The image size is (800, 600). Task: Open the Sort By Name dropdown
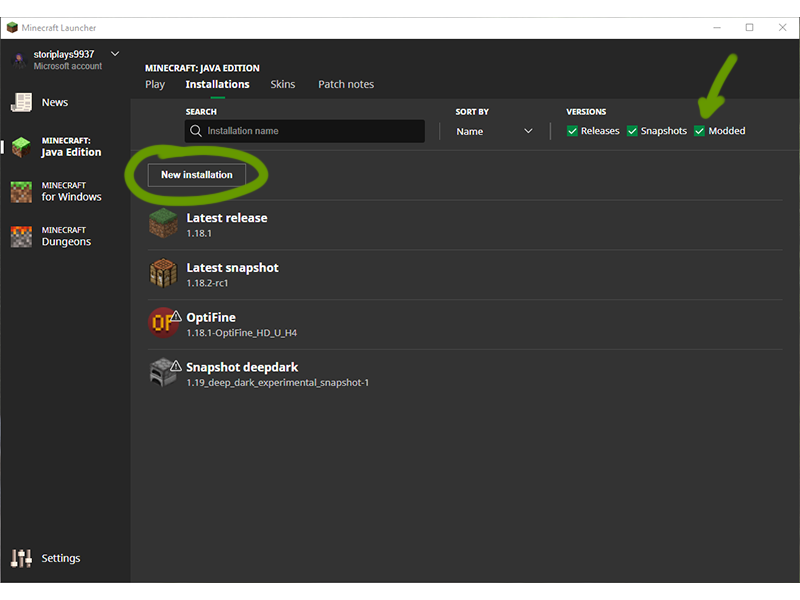[494, 131]
